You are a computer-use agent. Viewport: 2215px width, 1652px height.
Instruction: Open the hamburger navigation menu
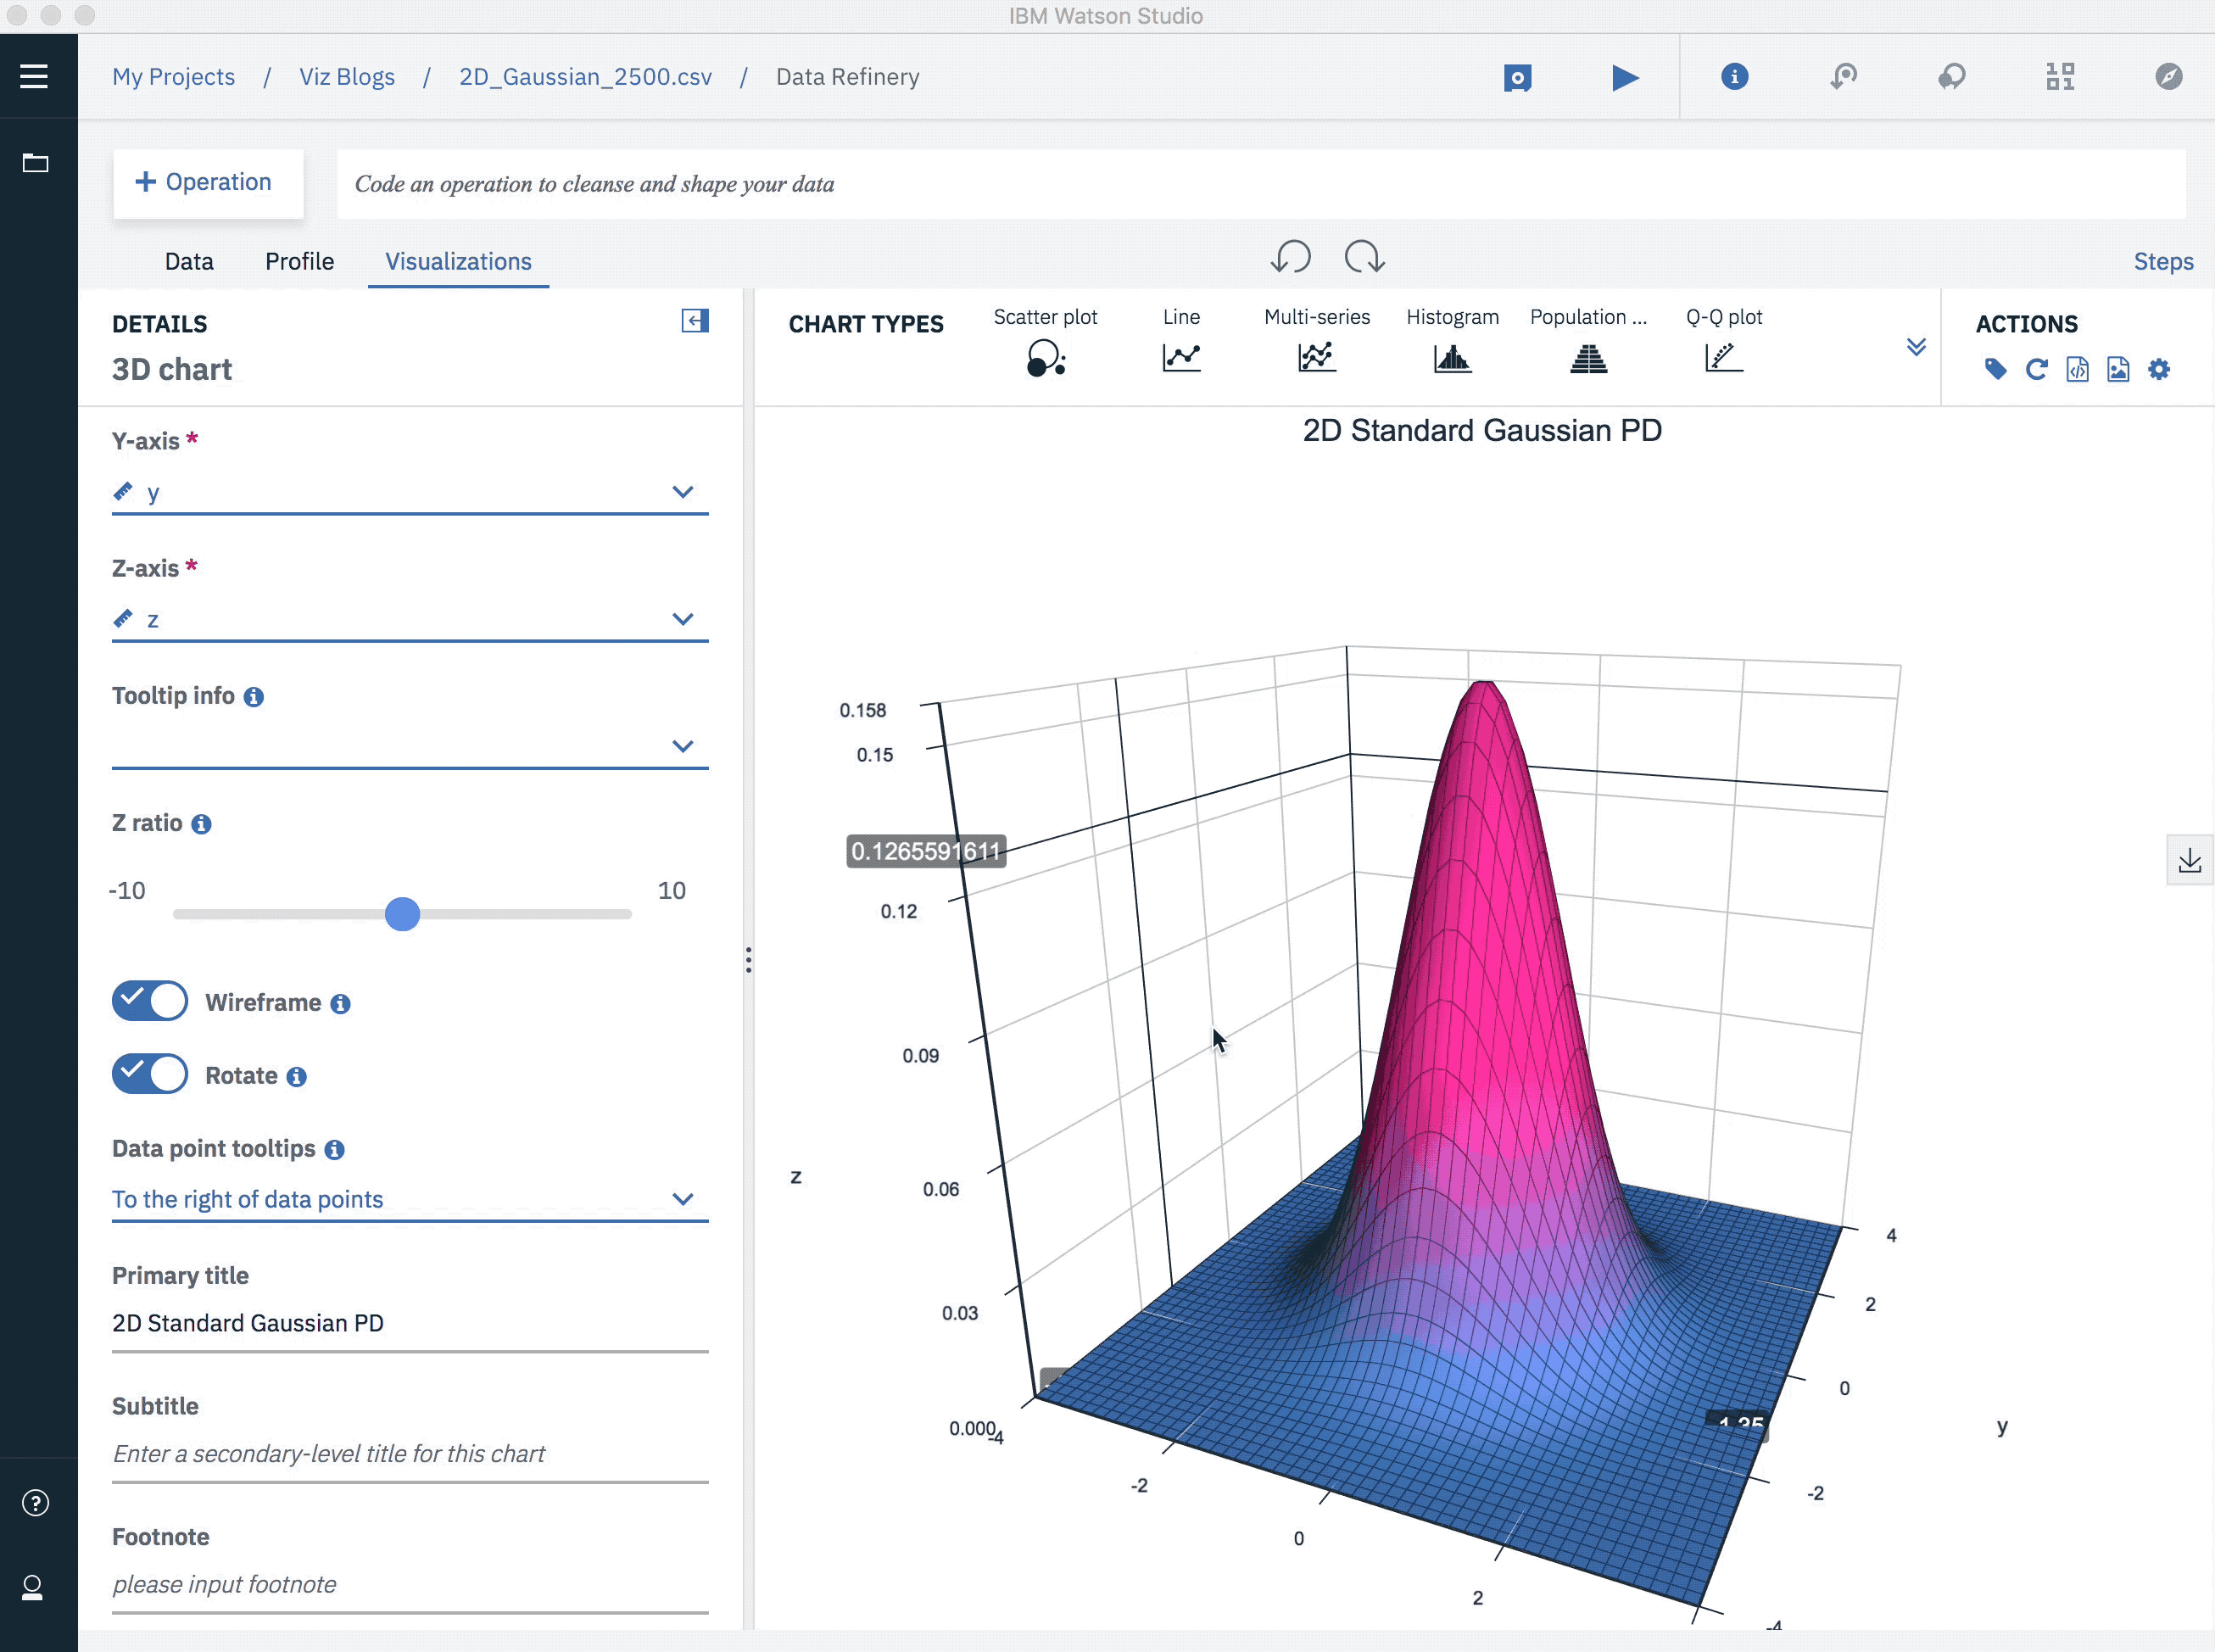[34, 76]
